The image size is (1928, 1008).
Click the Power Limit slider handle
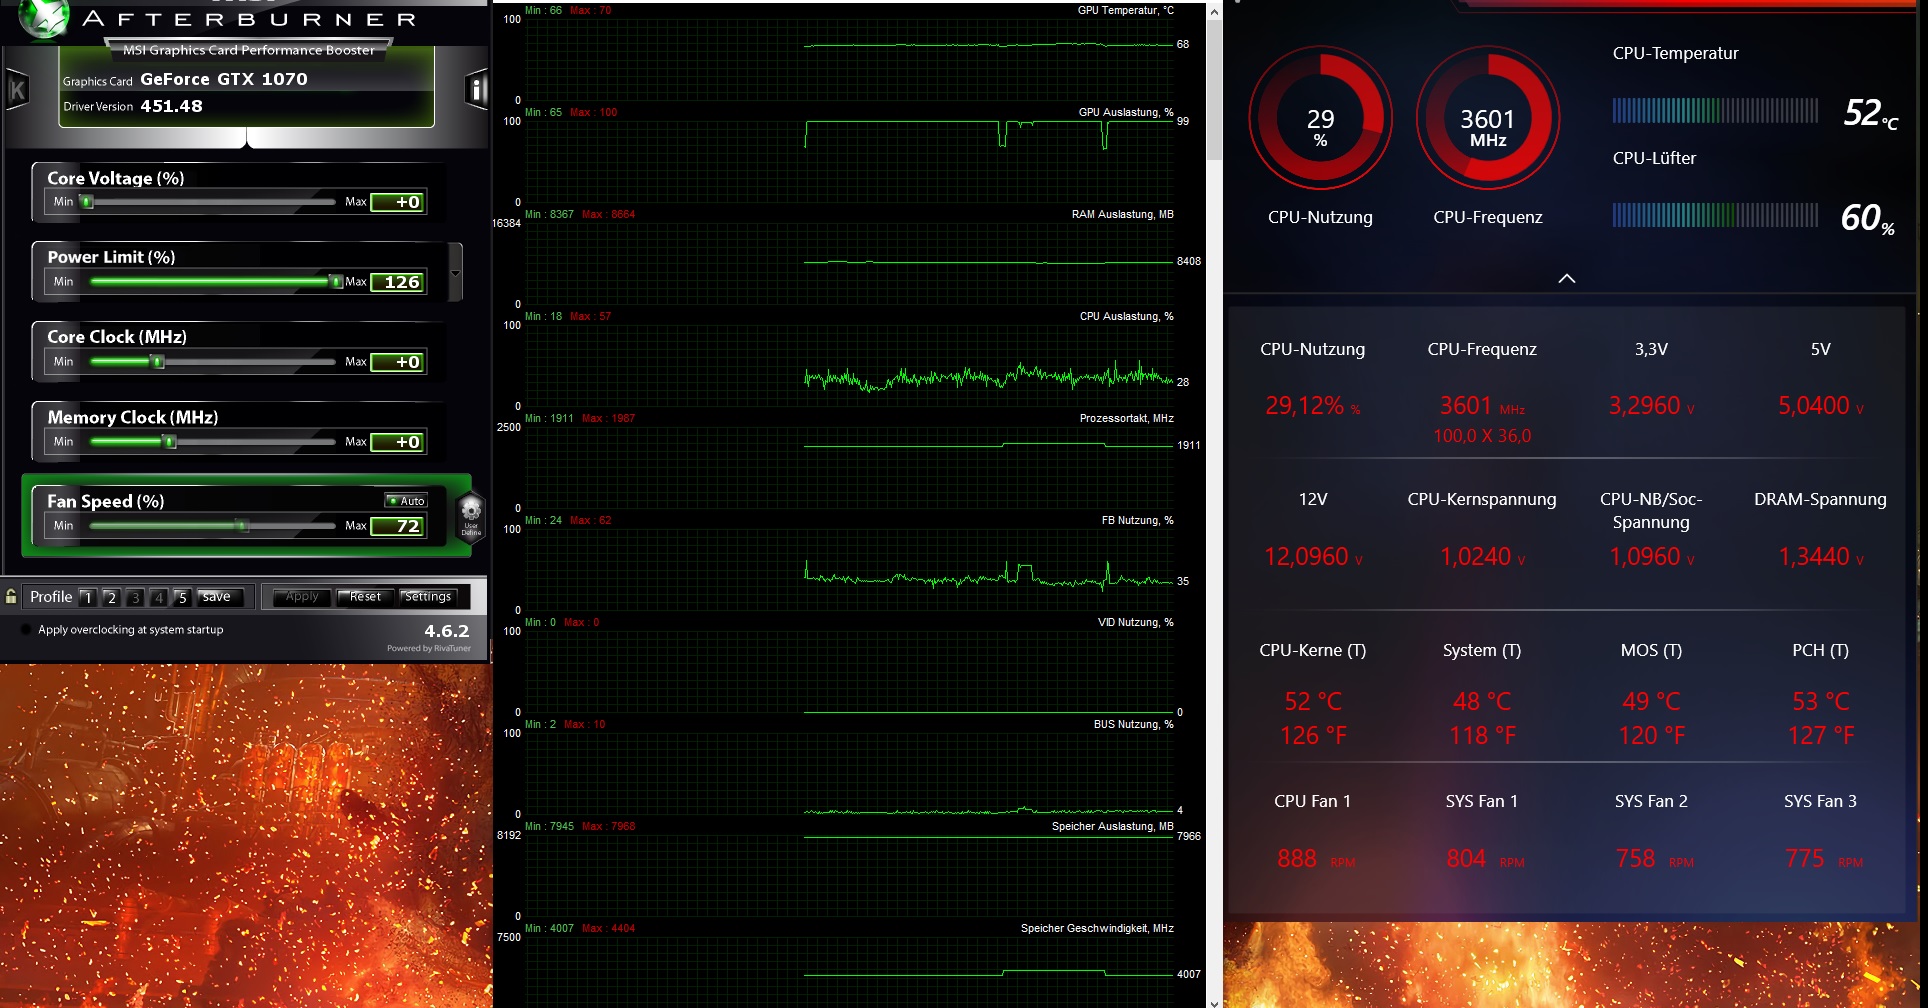336,282
